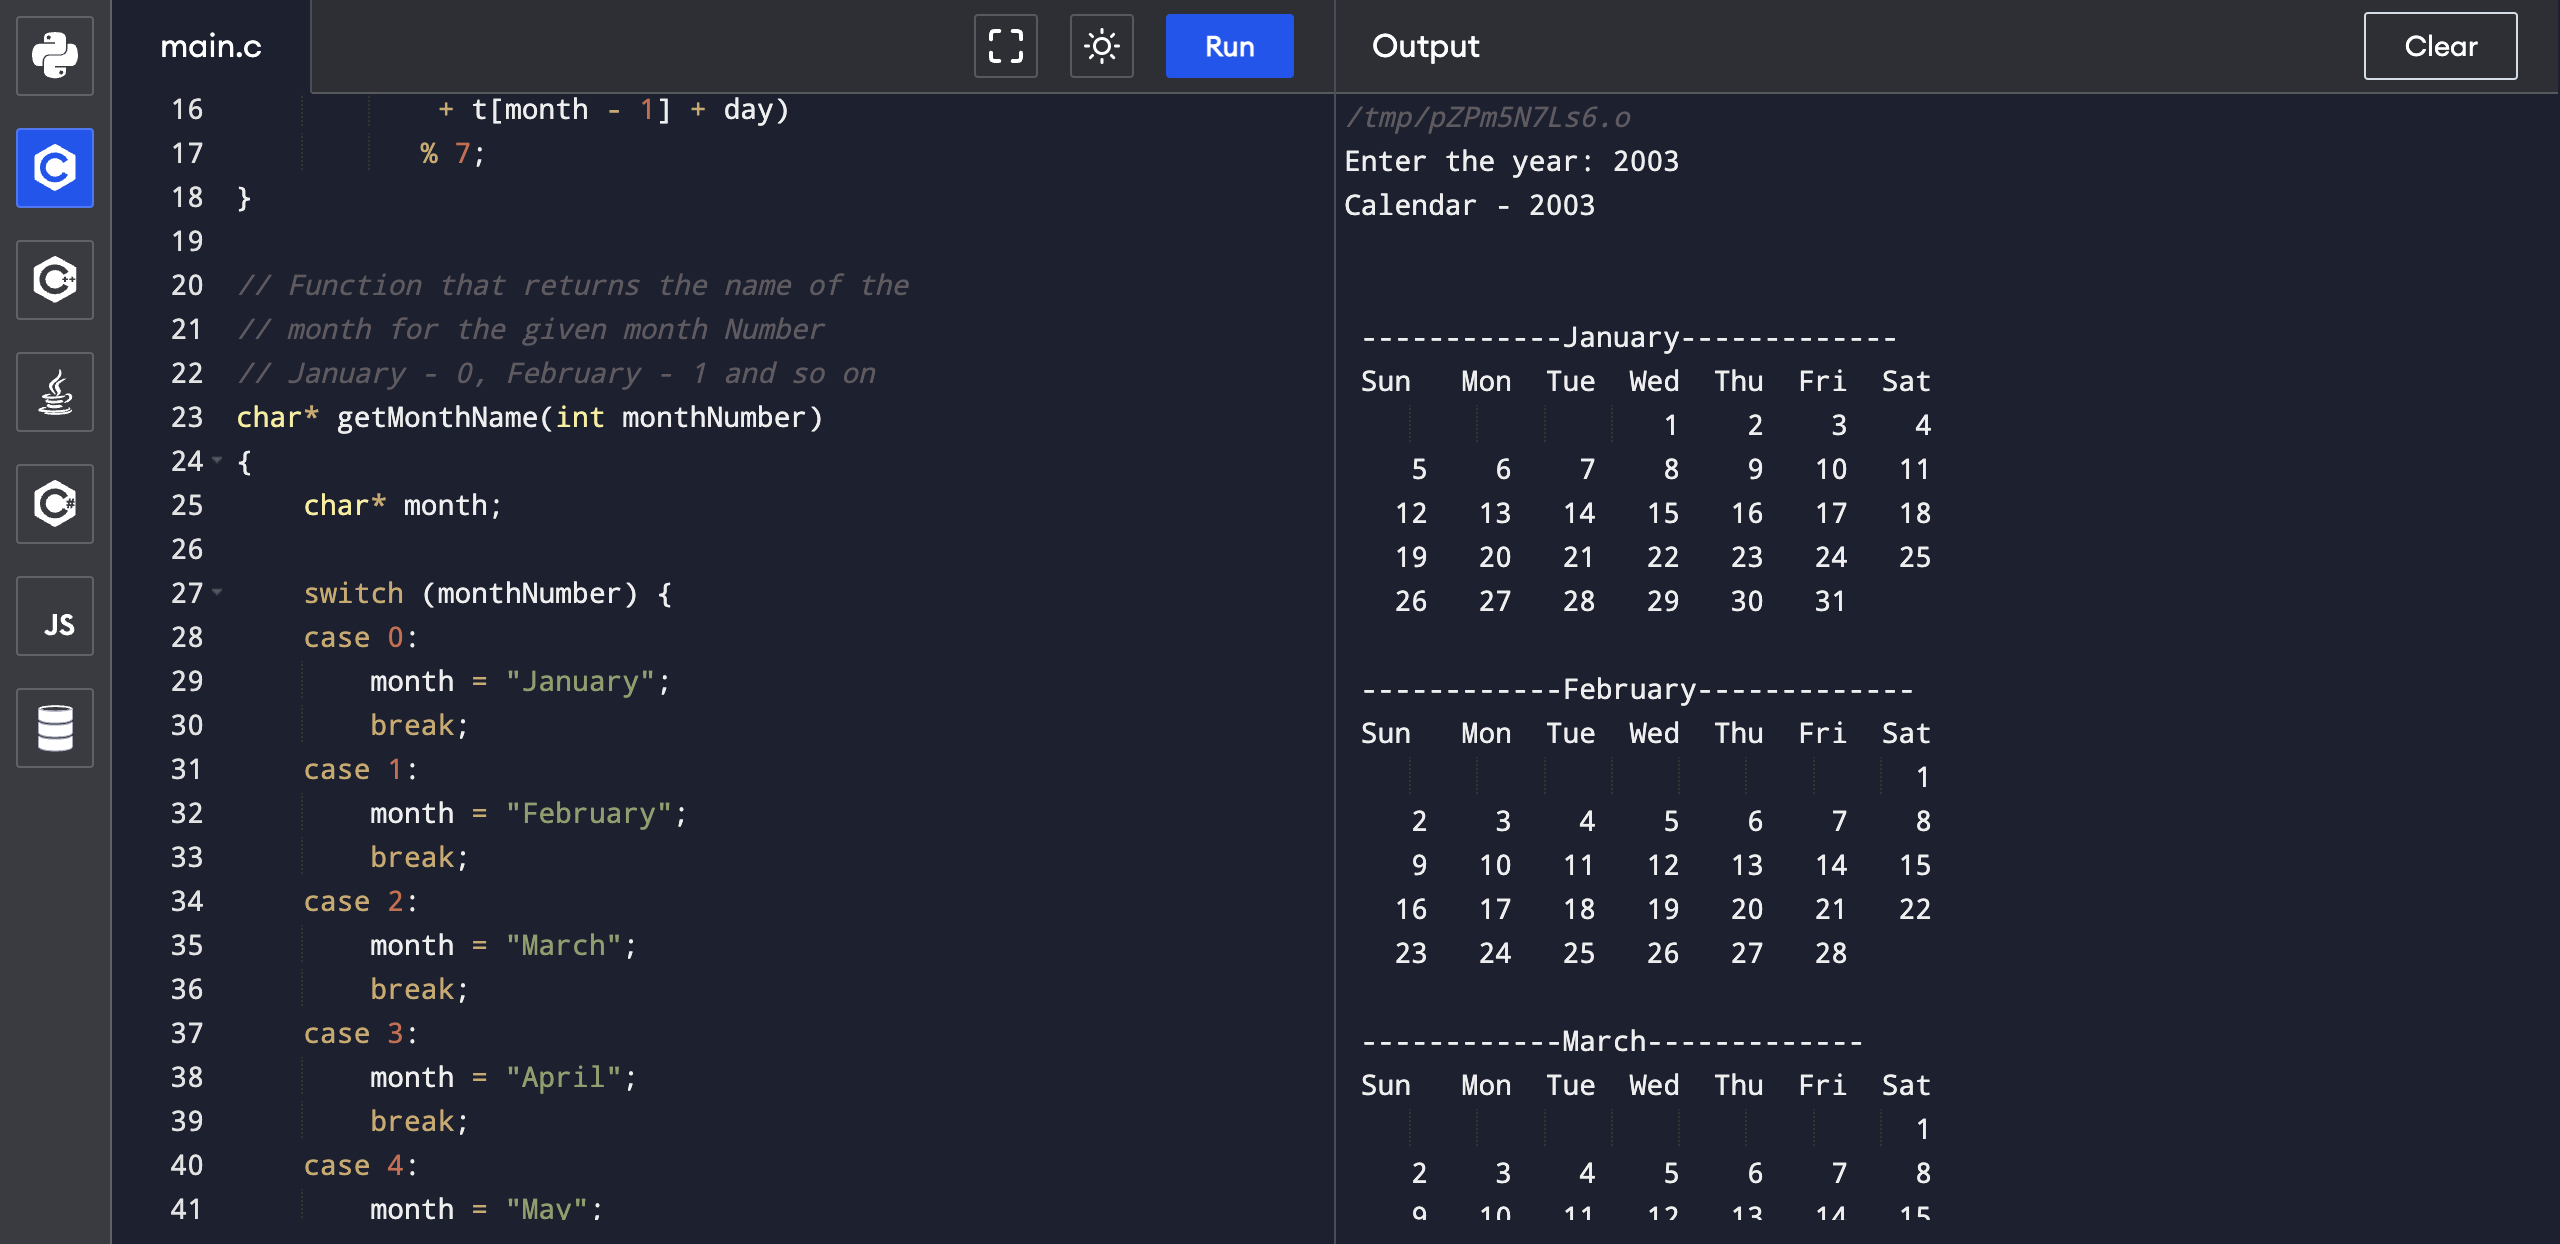Select the C language icon
Image resolution: width=2560 pixels, height=1244 pixels.
click(54, 168)
